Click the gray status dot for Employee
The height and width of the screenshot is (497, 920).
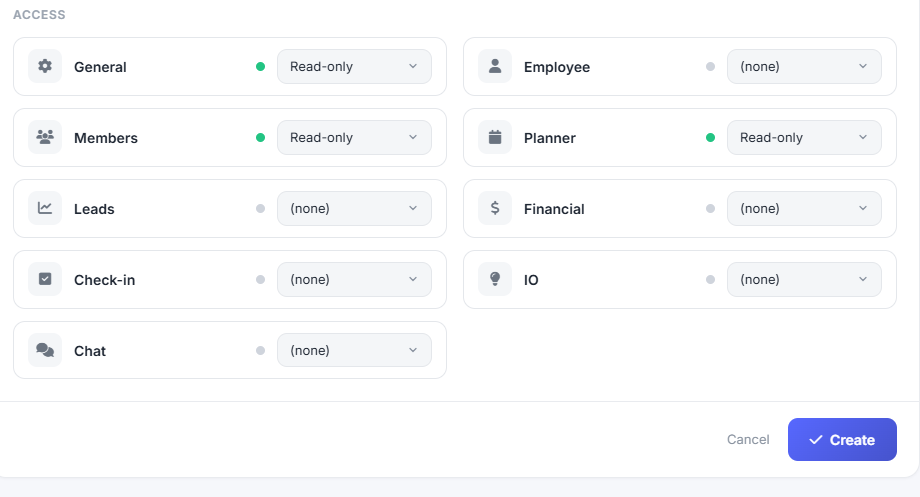coord(711,66)
